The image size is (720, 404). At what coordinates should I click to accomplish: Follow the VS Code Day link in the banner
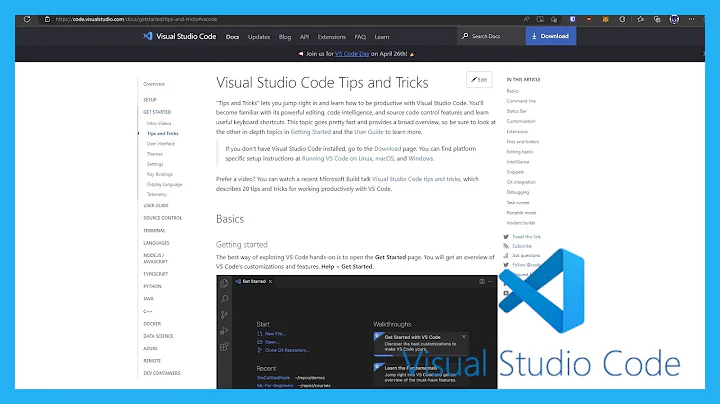point(352,54)
